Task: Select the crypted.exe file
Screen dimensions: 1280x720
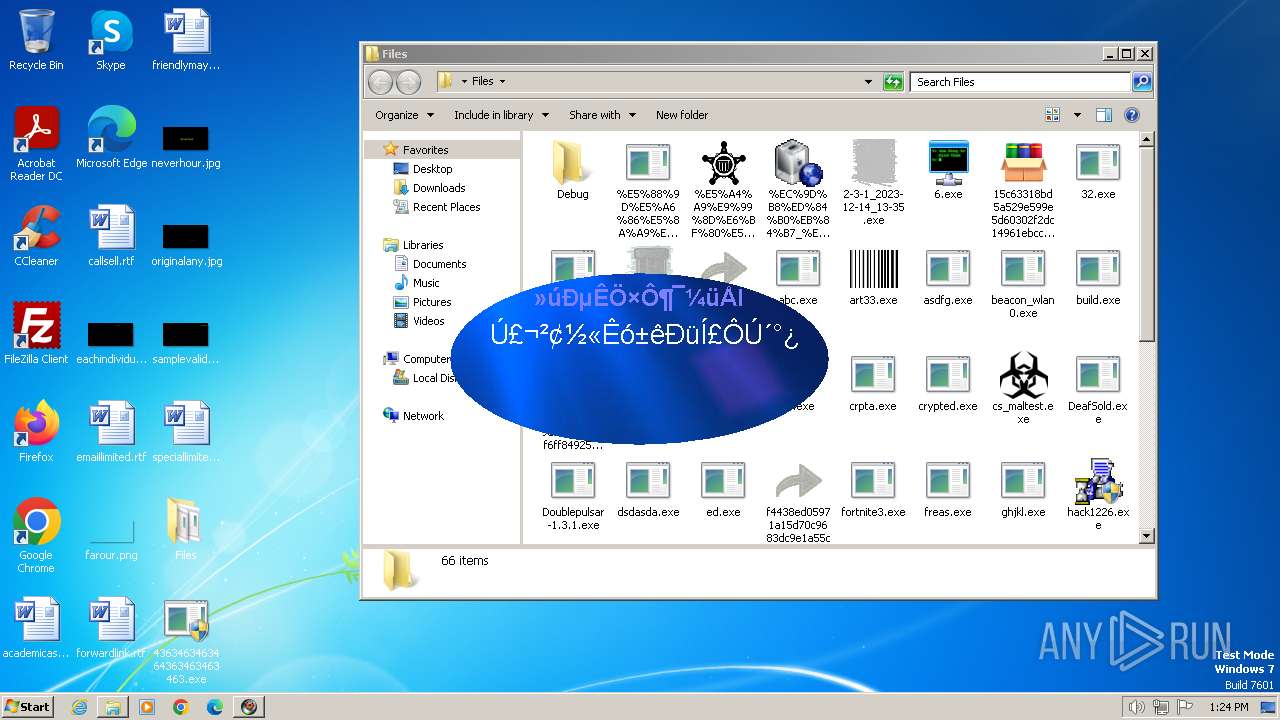Action: click(948, 382)
